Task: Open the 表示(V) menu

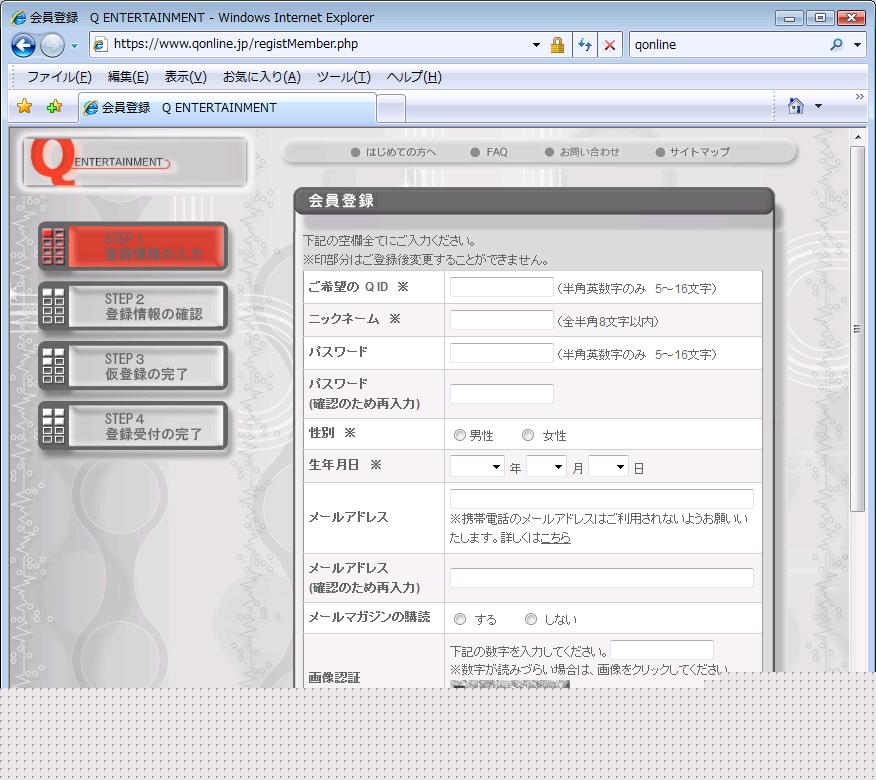Action: 185,77
